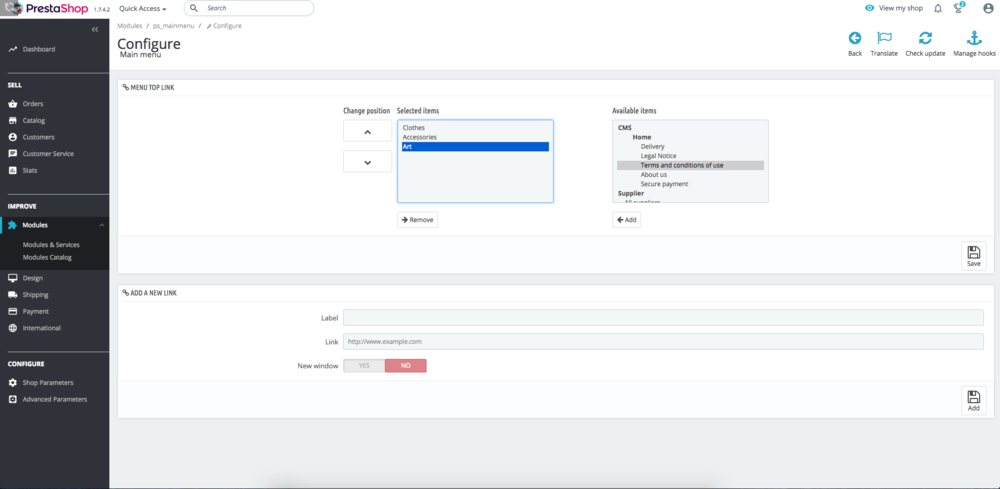
Task: Save the Menu Top Link panel
Action: pyautogui.click(x=974, y=256)
